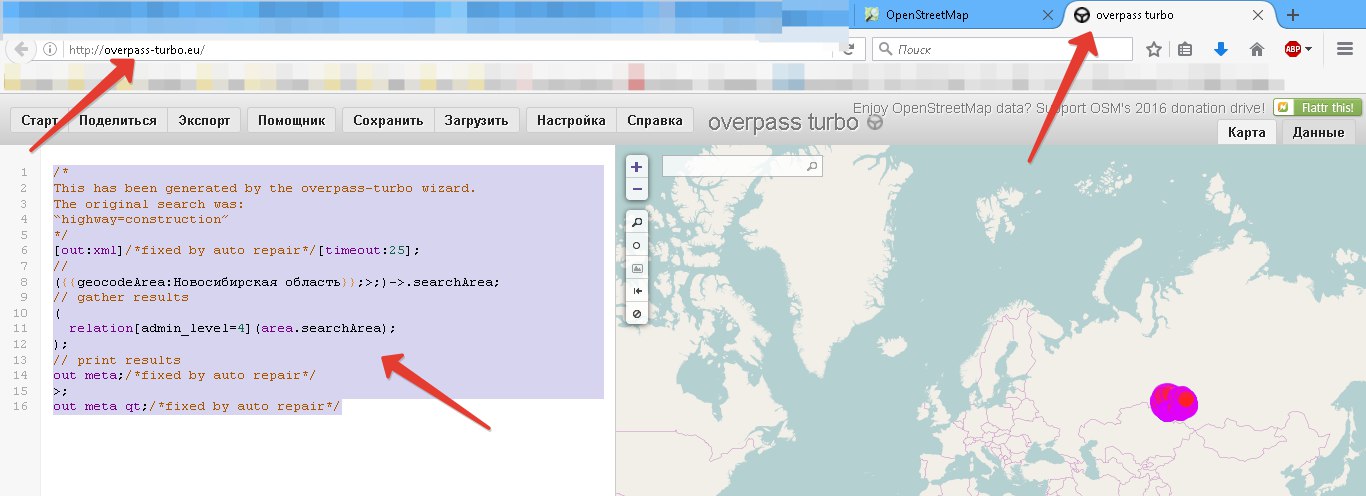The image size is (1366, 496).
Task: Click the "highway=construction" comment line
Action: click(141, 219)
